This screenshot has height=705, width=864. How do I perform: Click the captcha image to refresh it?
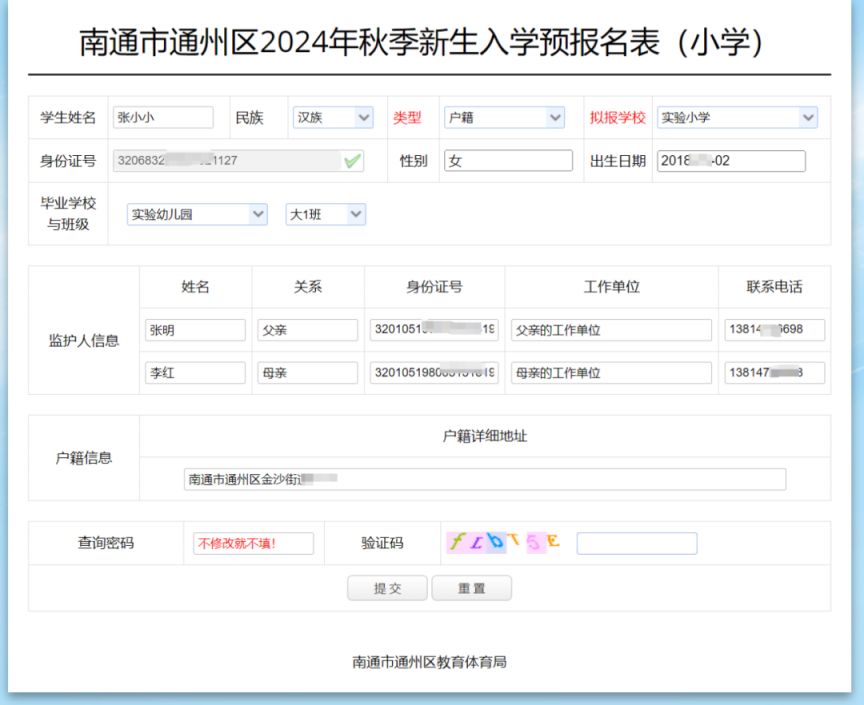coord(504,542)
